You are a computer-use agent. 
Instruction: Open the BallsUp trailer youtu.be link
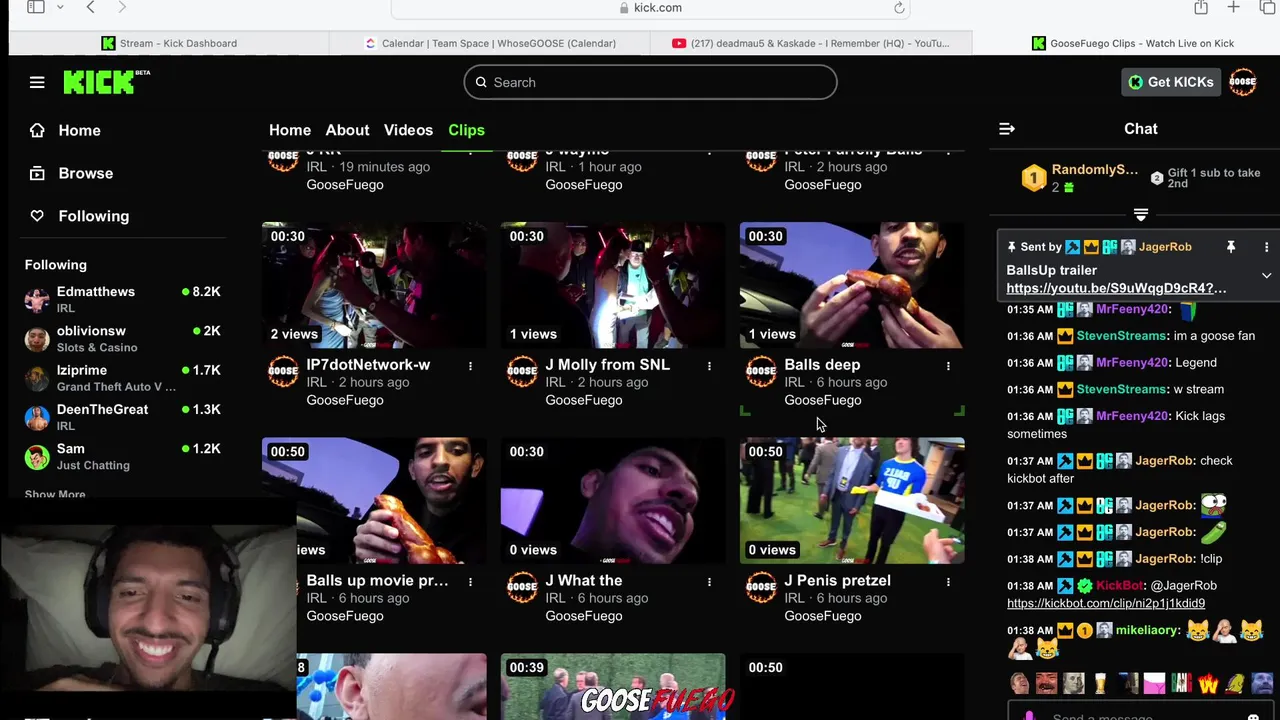[1116, 288]
